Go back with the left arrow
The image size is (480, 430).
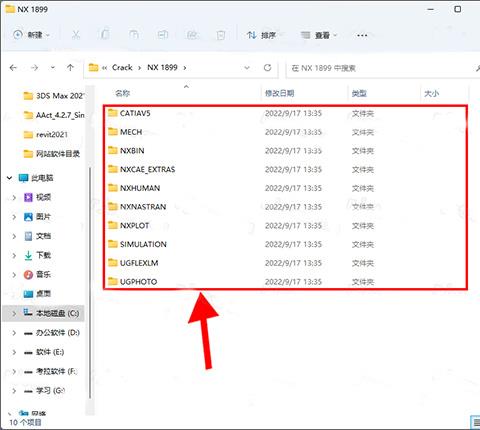click(x=13, y=68)
